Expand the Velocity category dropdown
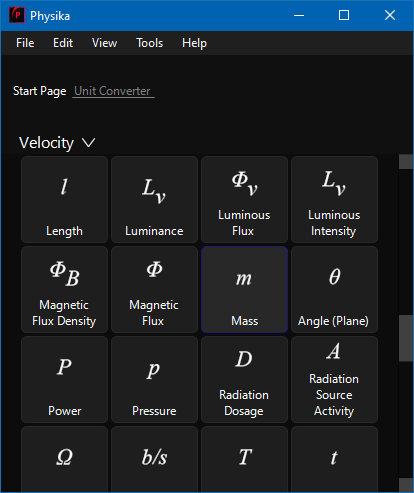The height and width of the screenshot is (493, 414). click(x=57, y=143)
